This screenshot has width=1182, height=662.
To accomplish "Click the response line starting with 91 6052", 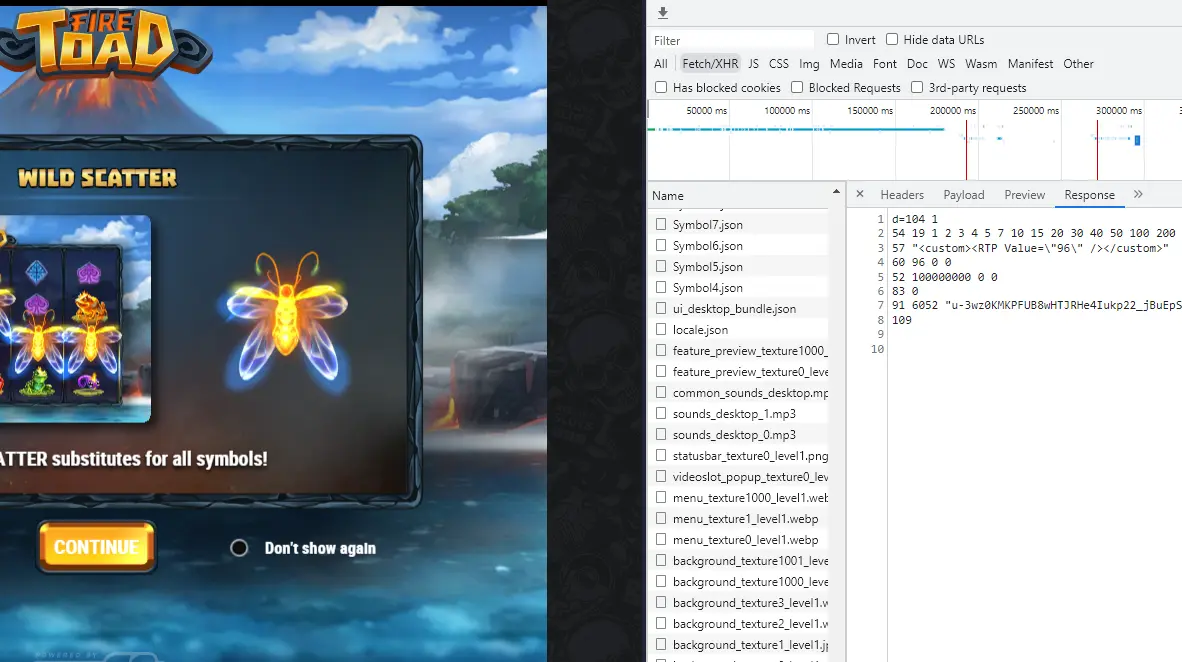I will tap(1037, 305).
